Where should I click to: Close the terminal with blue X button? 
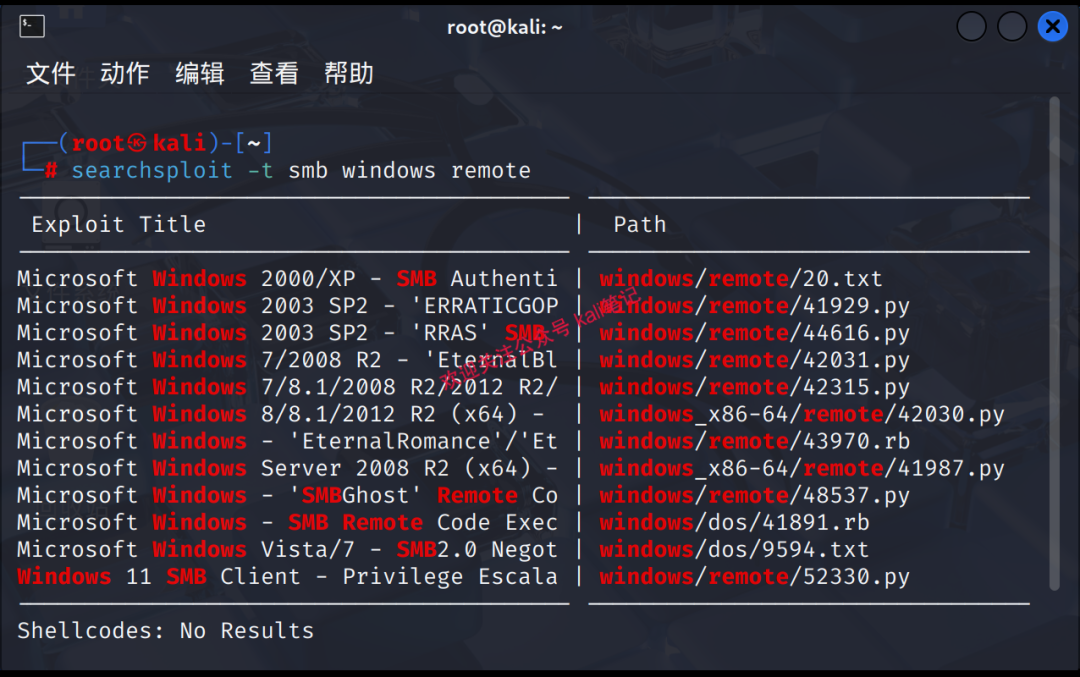pyautogui.click(x=1052, y=27)
